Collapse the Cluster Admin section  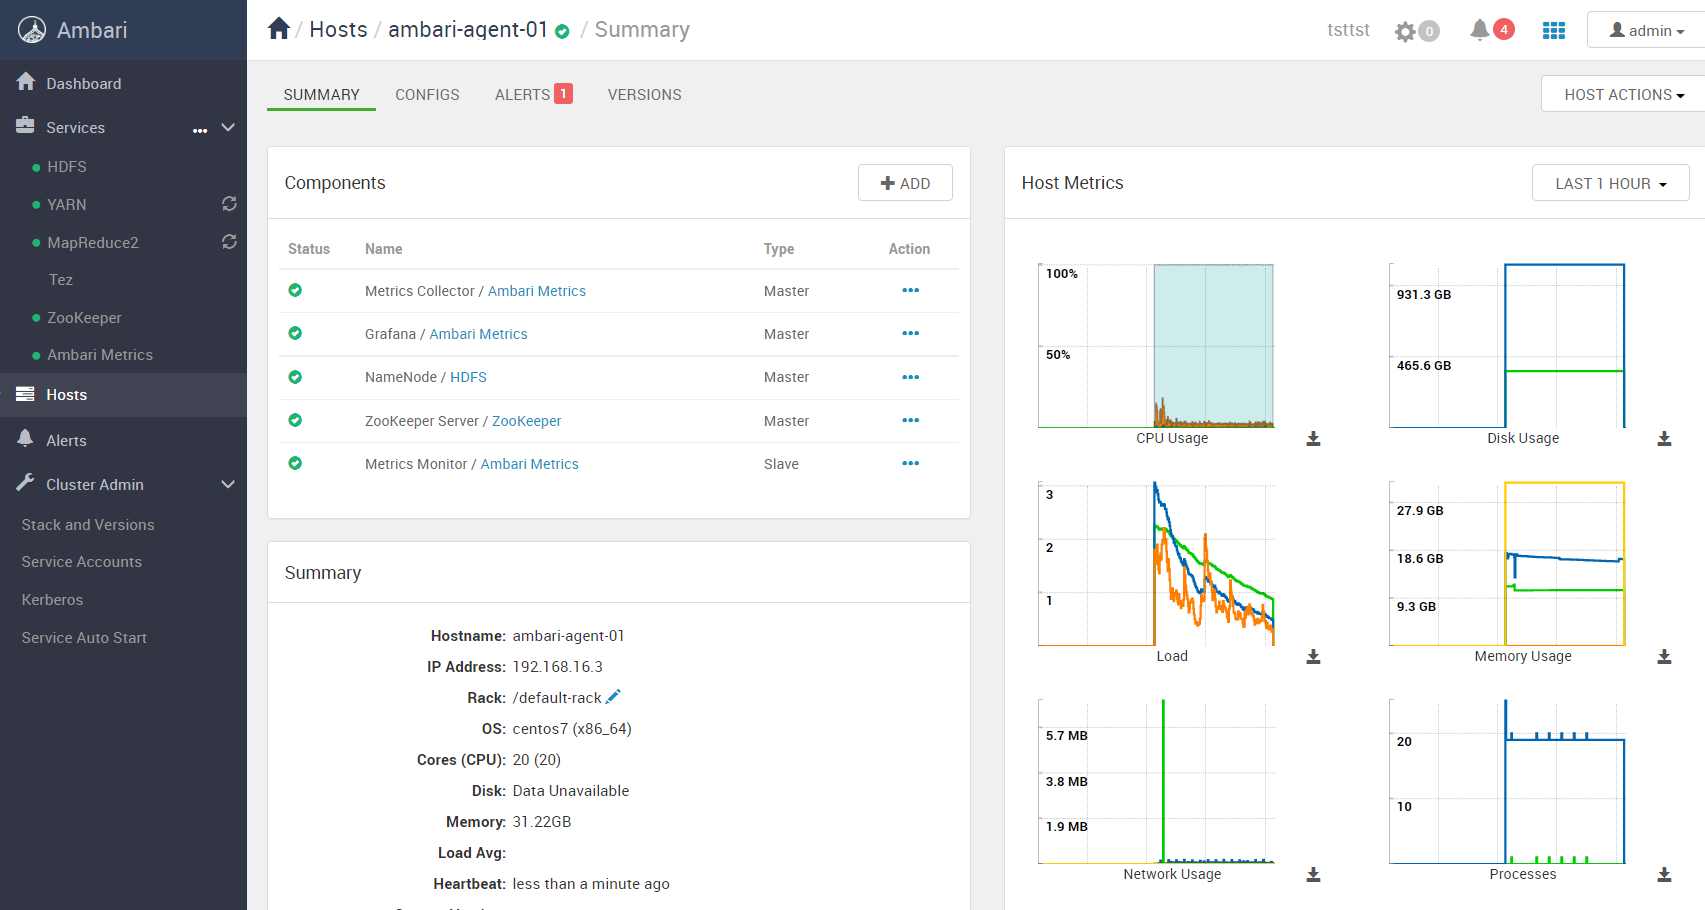228,484
